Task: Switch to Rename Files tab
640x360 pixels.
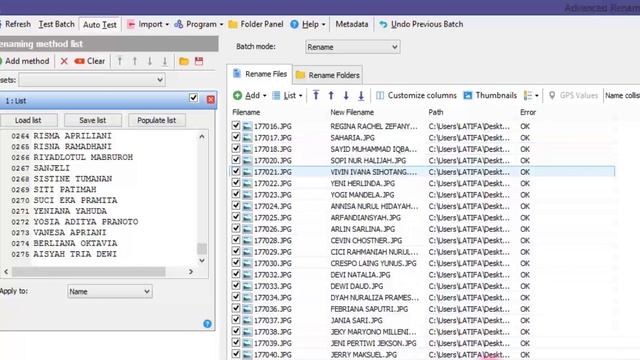Action: coord(260,74)
